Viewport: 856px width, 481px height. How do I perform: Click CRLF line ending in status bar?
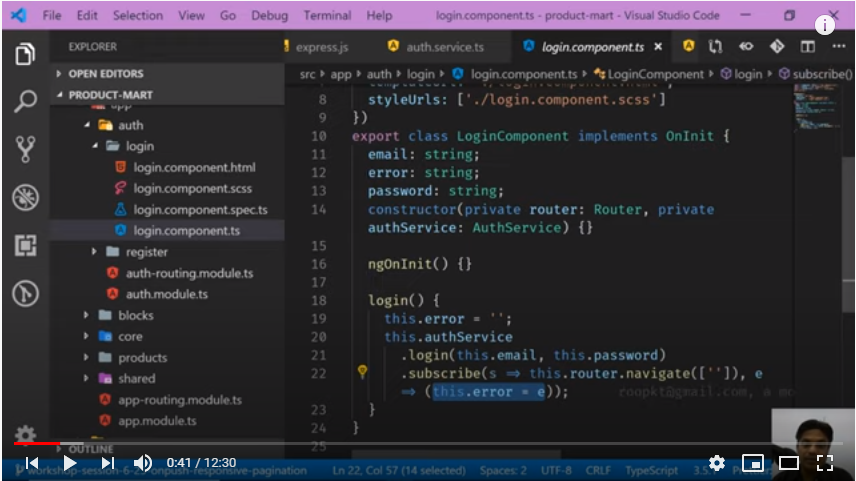coord(598,471)
